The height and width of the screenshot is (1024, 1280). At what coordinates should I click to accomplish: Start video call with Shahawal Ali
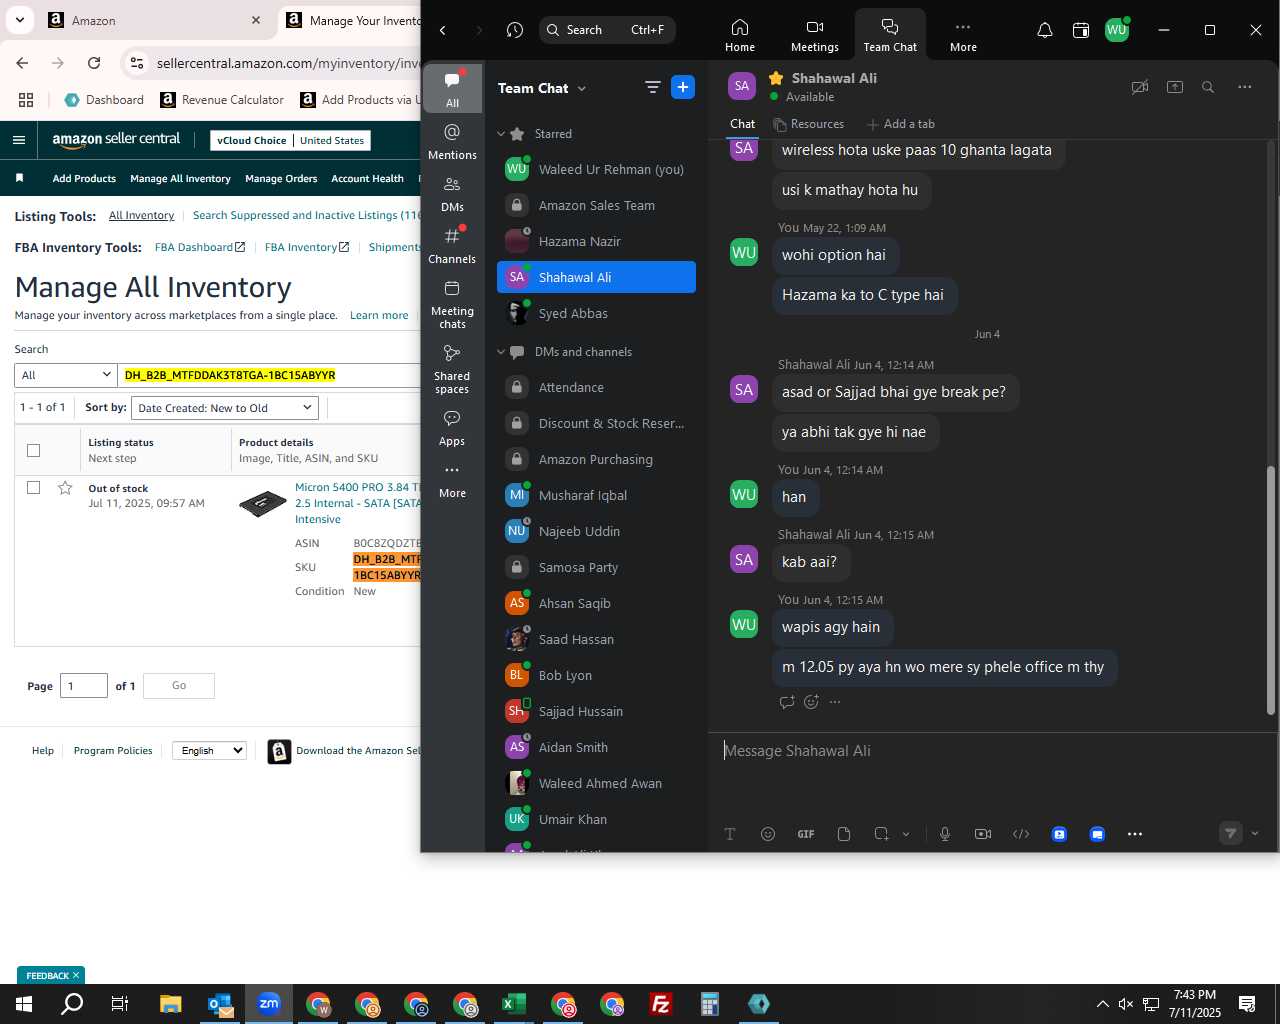(x=1139, y=87)
